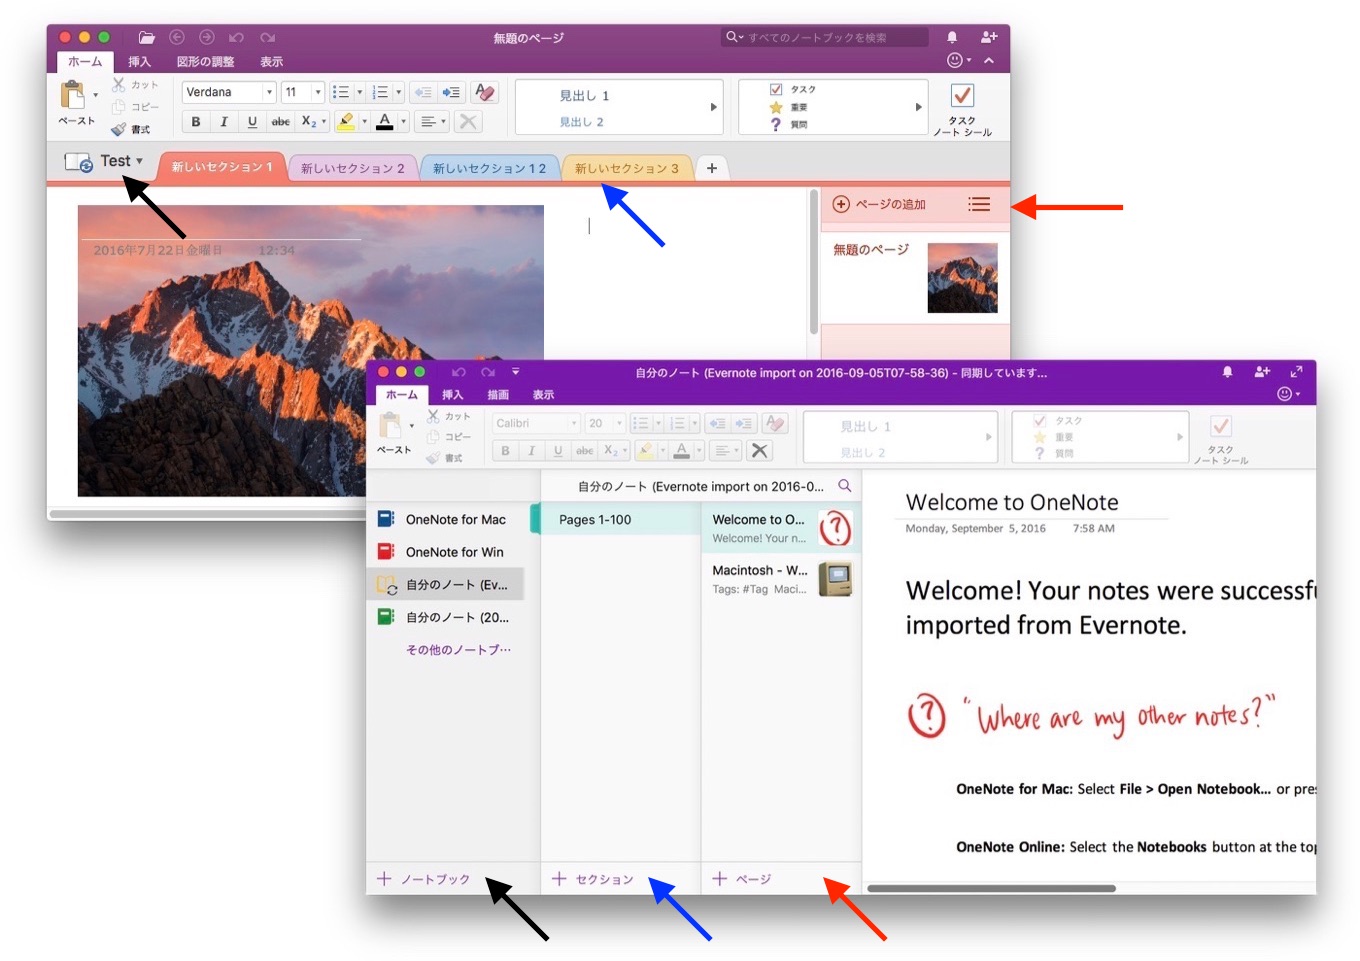This screenshot has height=961, width=1360.
Task: Select the ペースト (Paste) tool
Action: [x=73, y=100]
